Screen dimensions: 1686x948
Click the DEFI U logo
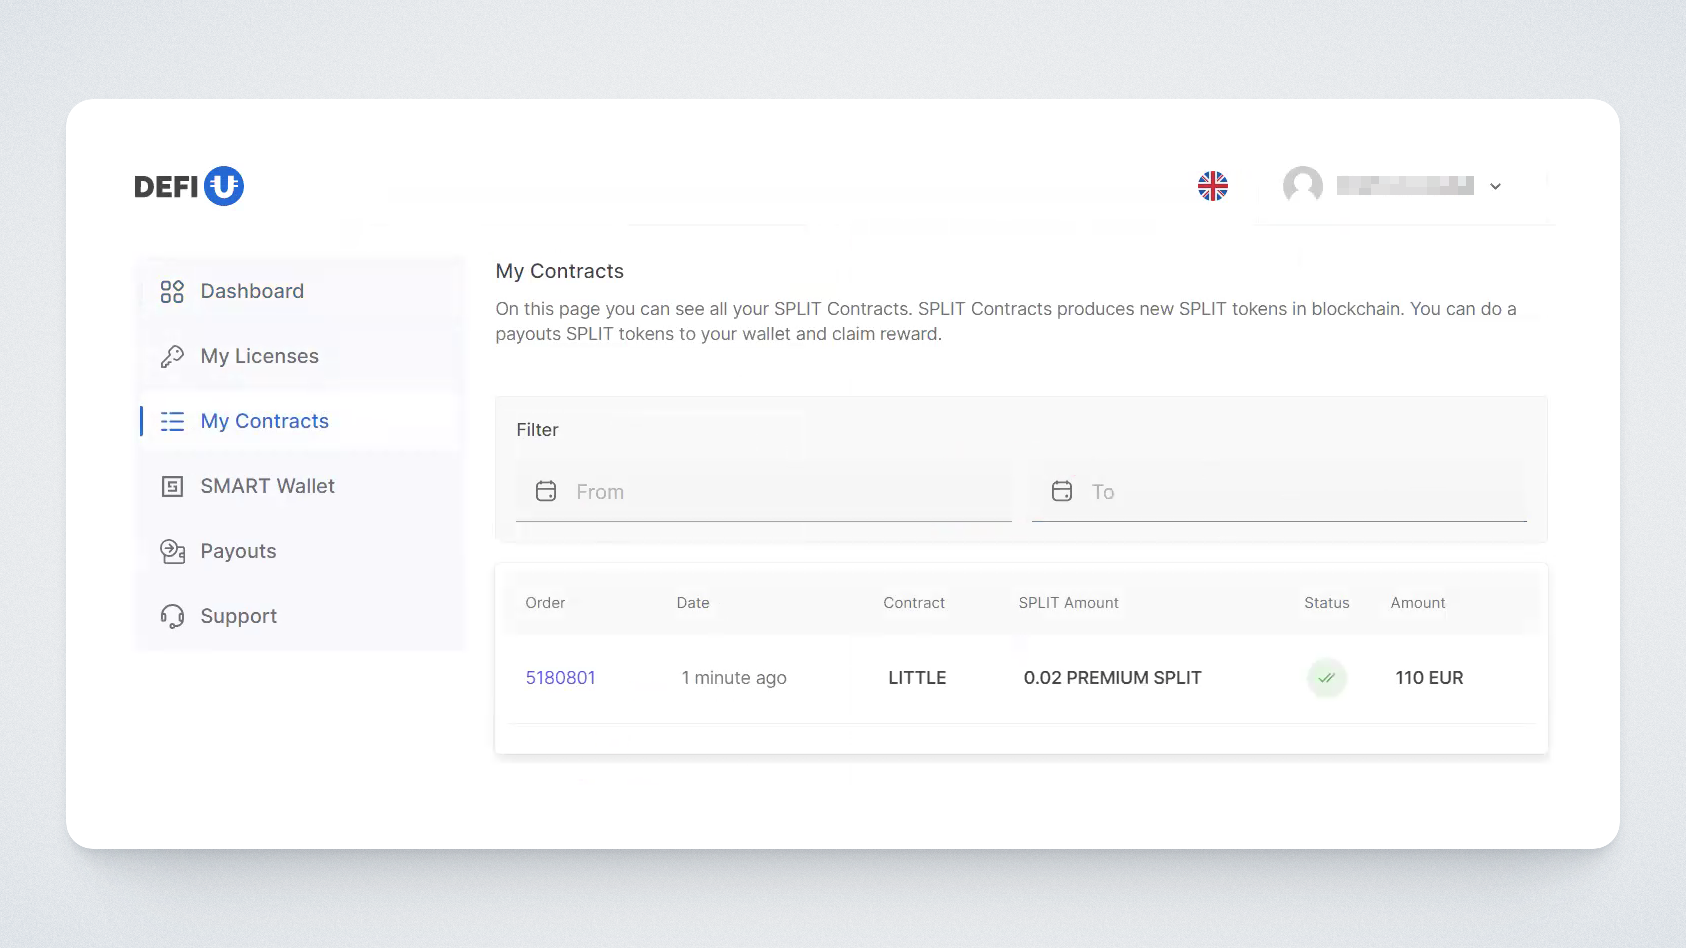point(189,186)
